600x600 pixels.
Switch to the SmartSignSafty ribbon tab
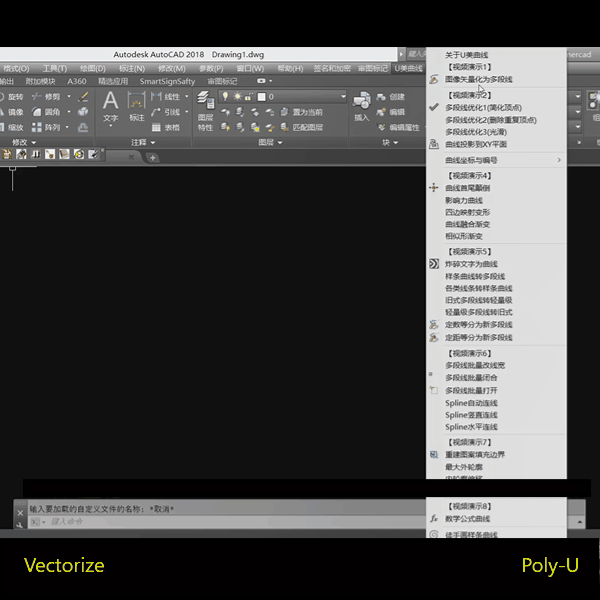pyautogui.click(x=167, y=81)
